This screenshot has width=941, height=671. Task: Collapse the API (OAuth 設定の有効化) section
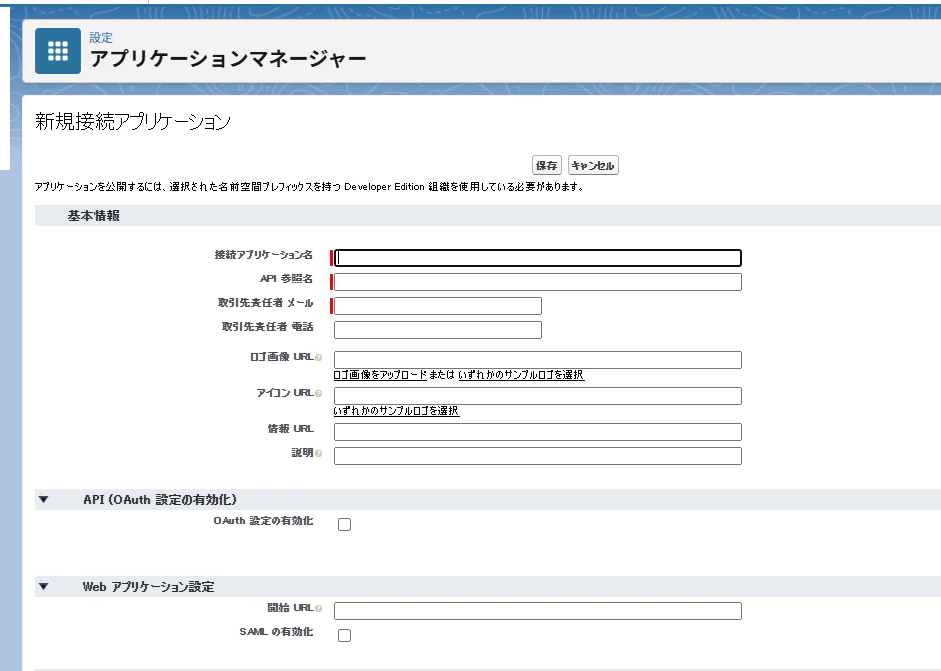[43, 499]
